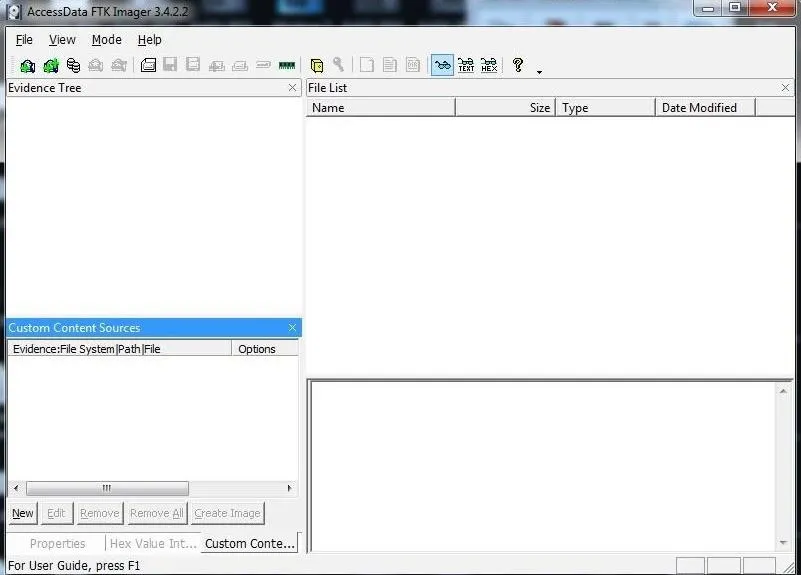Minimize the FTK Imager window
Screen dimensions: 801x575
point(708,8)
